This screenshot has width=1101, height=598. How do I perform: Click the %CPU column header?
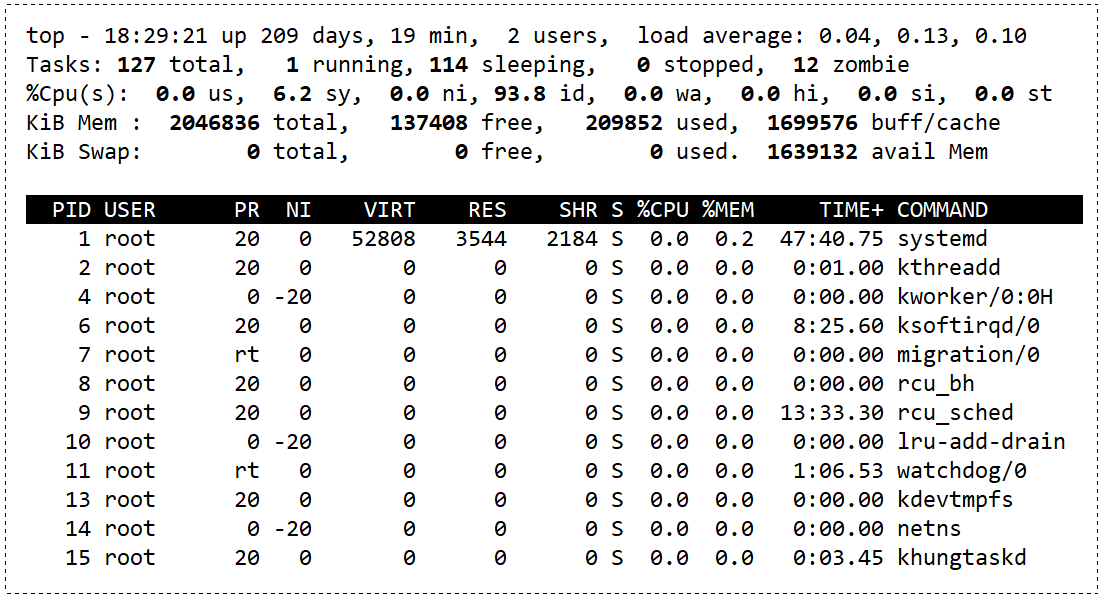(x=663, y=210)
